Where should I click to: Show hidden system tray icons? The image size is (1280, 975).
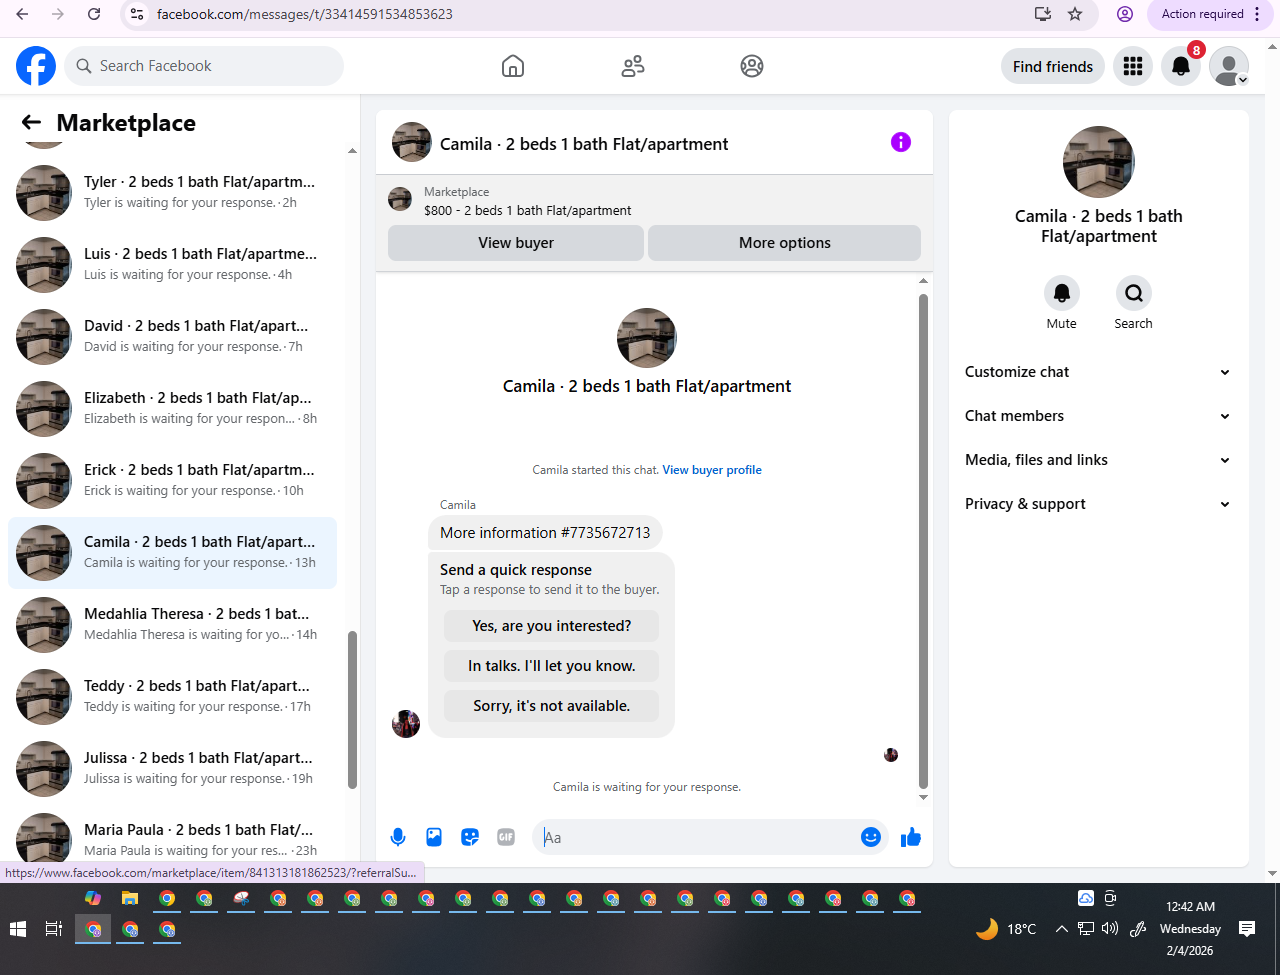(x=1061, y=929)
